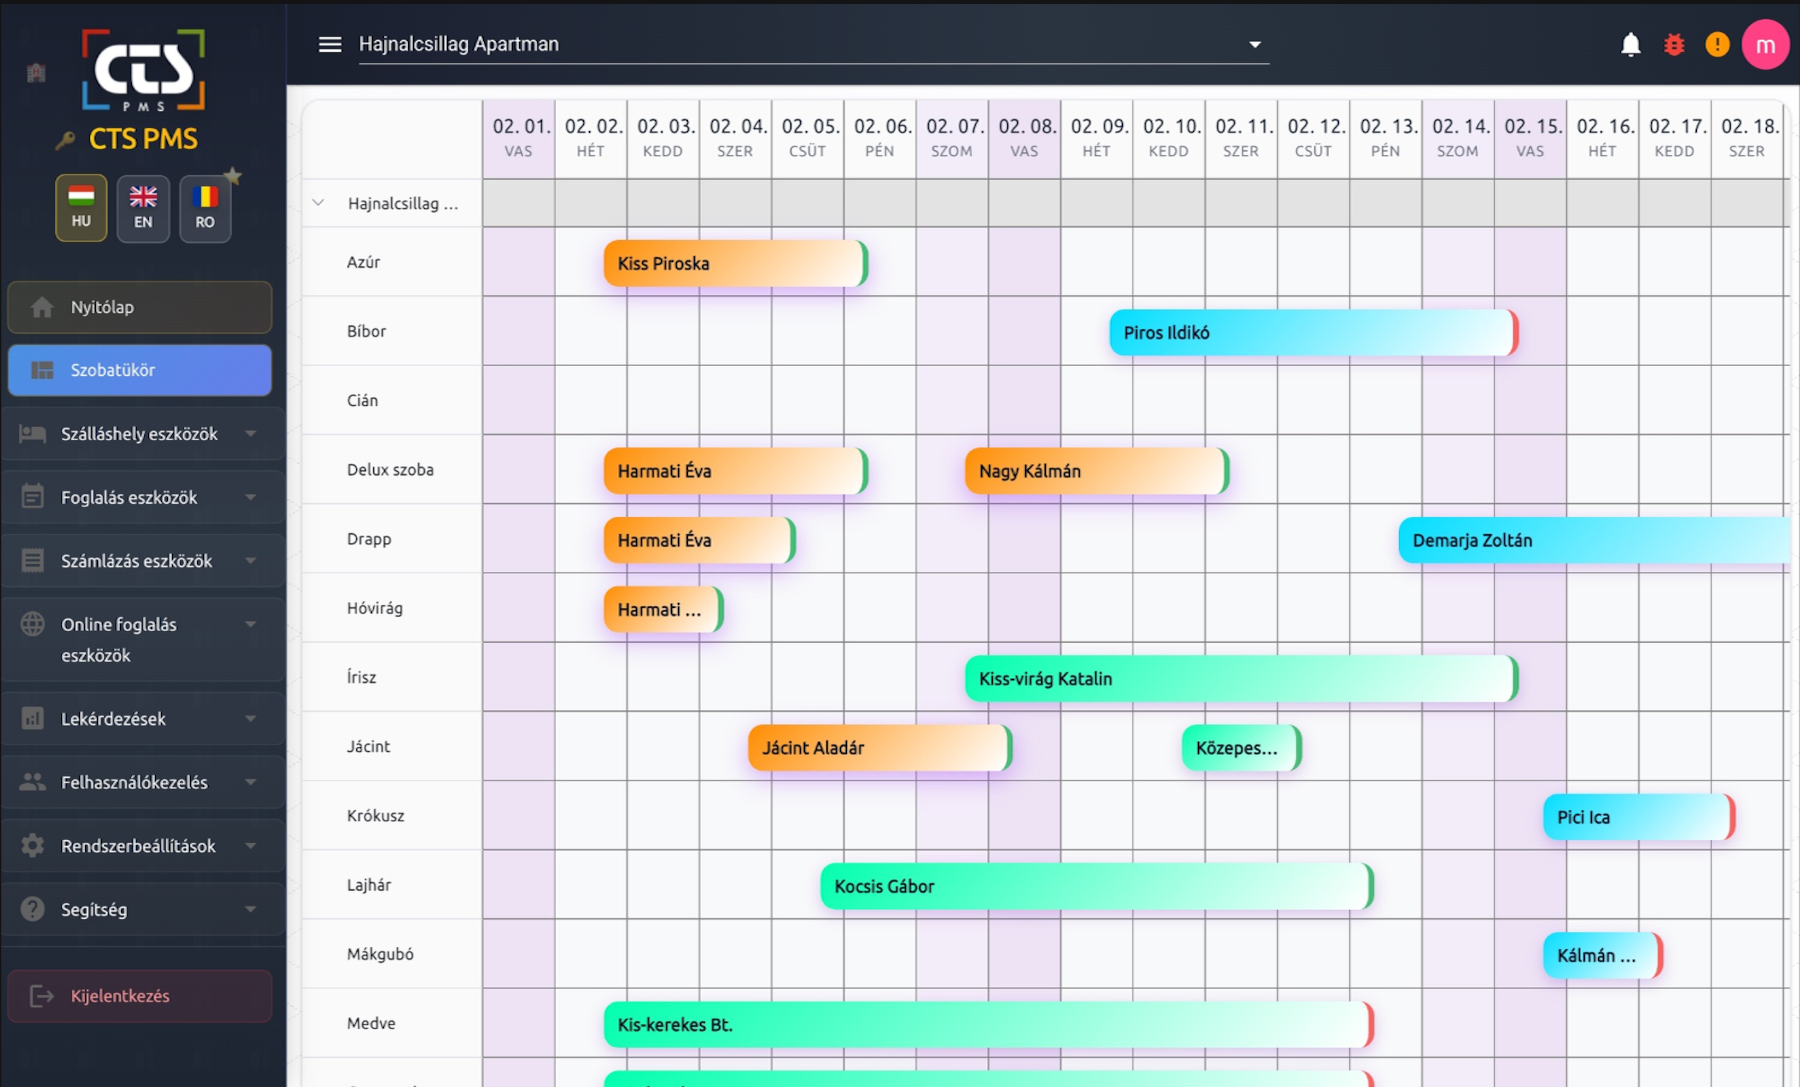Click the CTS PMS logo
The height and width of the screenshot is (1087, 1800).
(x=143, y=70)
